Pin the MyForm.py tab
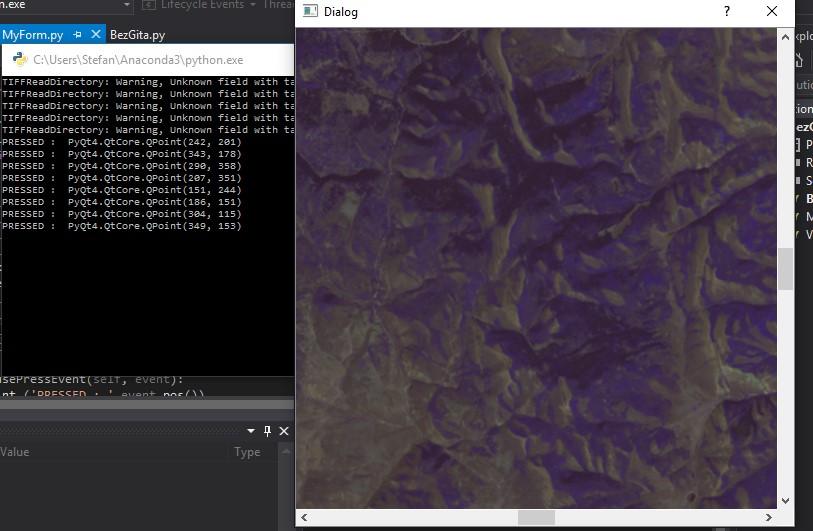This screenshot has width=813, height=531. (78, 35)
